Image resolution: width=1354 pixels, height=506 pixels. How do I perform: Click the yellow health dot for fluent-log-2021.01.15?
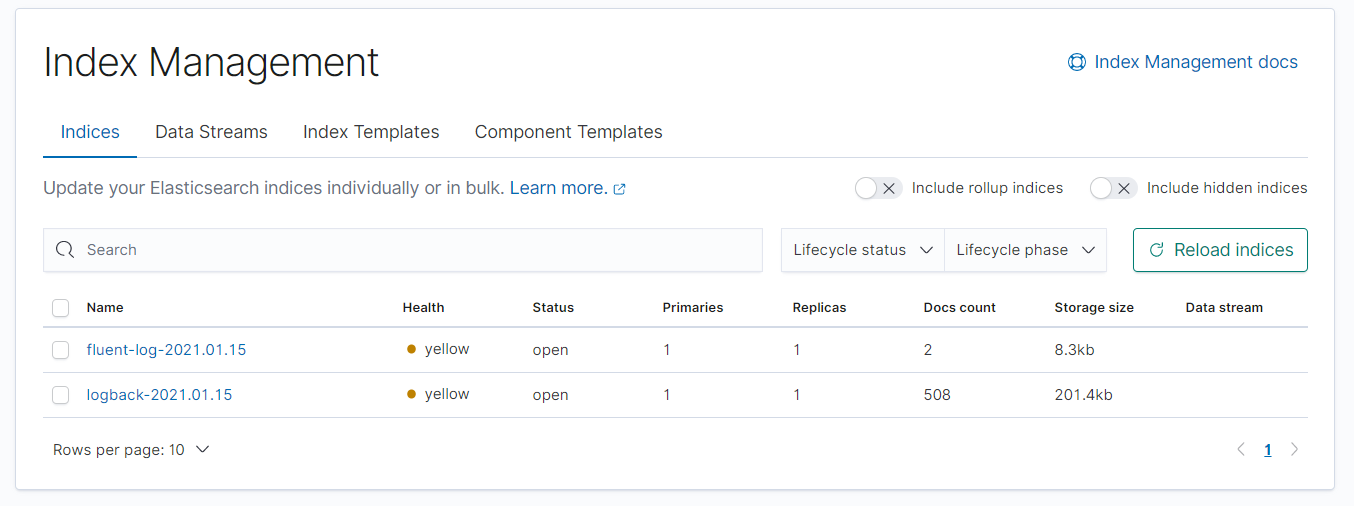coord(411,350)
